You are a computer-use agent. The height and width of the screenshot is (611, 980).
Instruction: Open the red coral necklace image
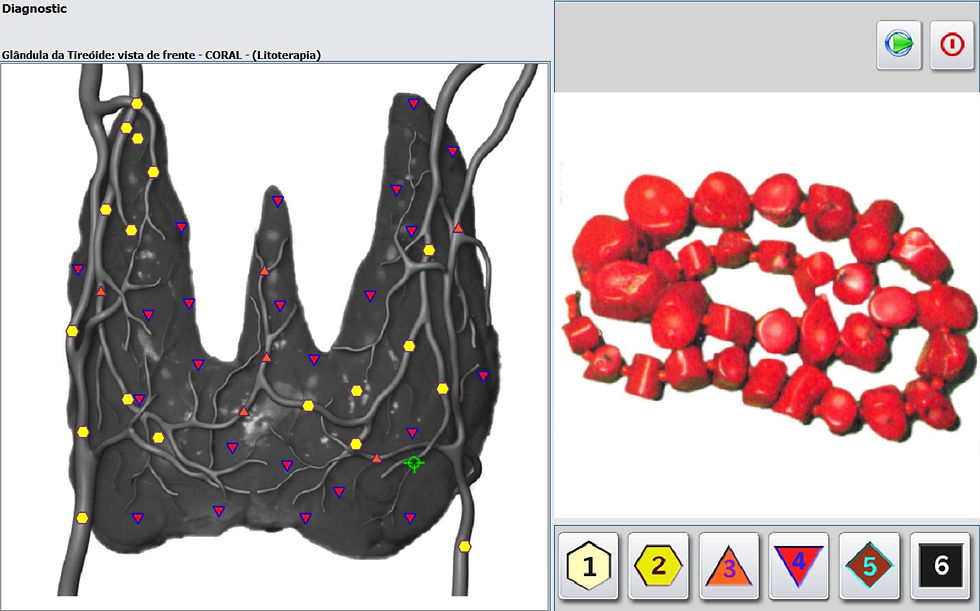(766, 305)
